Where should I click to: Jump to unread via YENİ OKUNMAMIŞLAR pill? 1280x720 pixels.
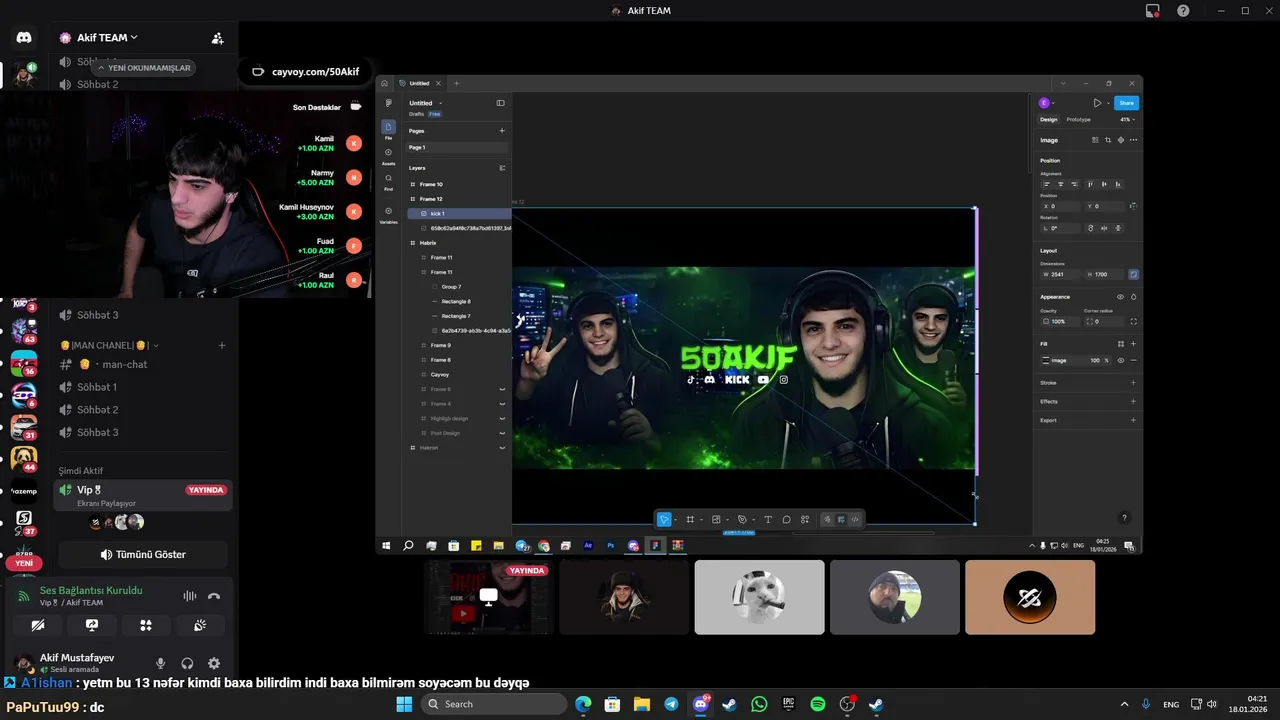pyautogui.click(x=145, y=68)
